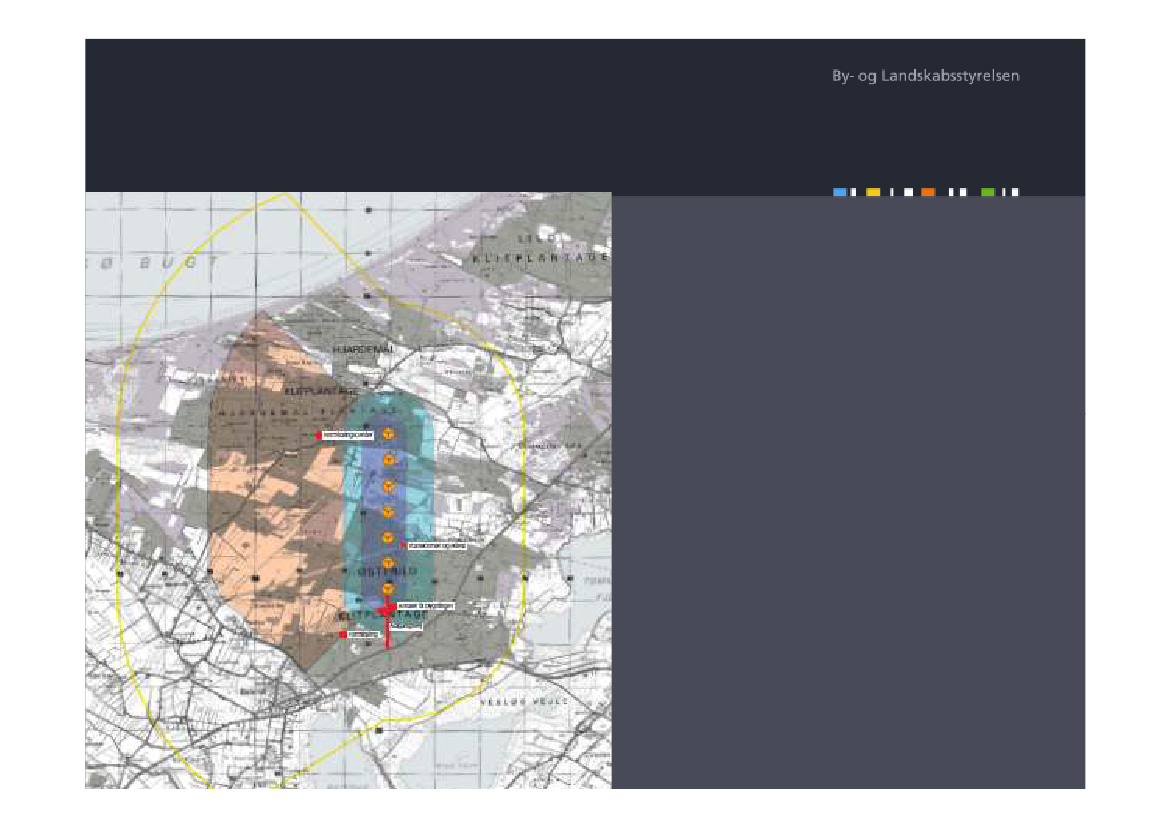Viewport: 1169px width, 826px height.
Task: Click the 'BUGT' label on the sea area
Action: (x=179, y=263)
